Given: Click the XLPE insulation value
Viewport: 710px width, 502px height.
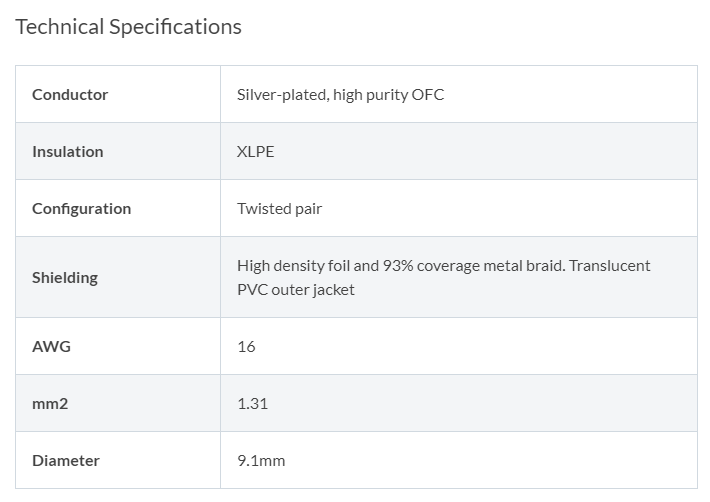Looking at the screenshot, I should 255,152.
